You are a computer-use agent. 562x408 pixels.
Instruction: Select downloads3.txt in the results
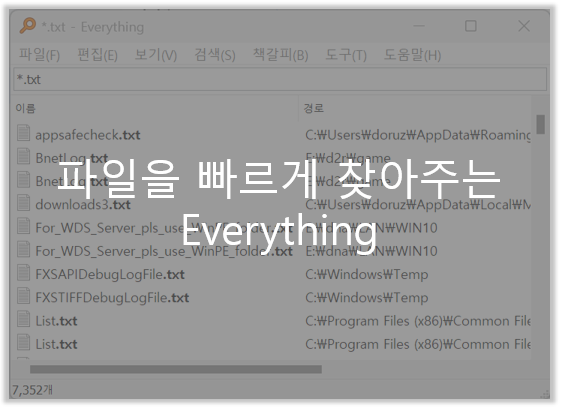[83, 205]
